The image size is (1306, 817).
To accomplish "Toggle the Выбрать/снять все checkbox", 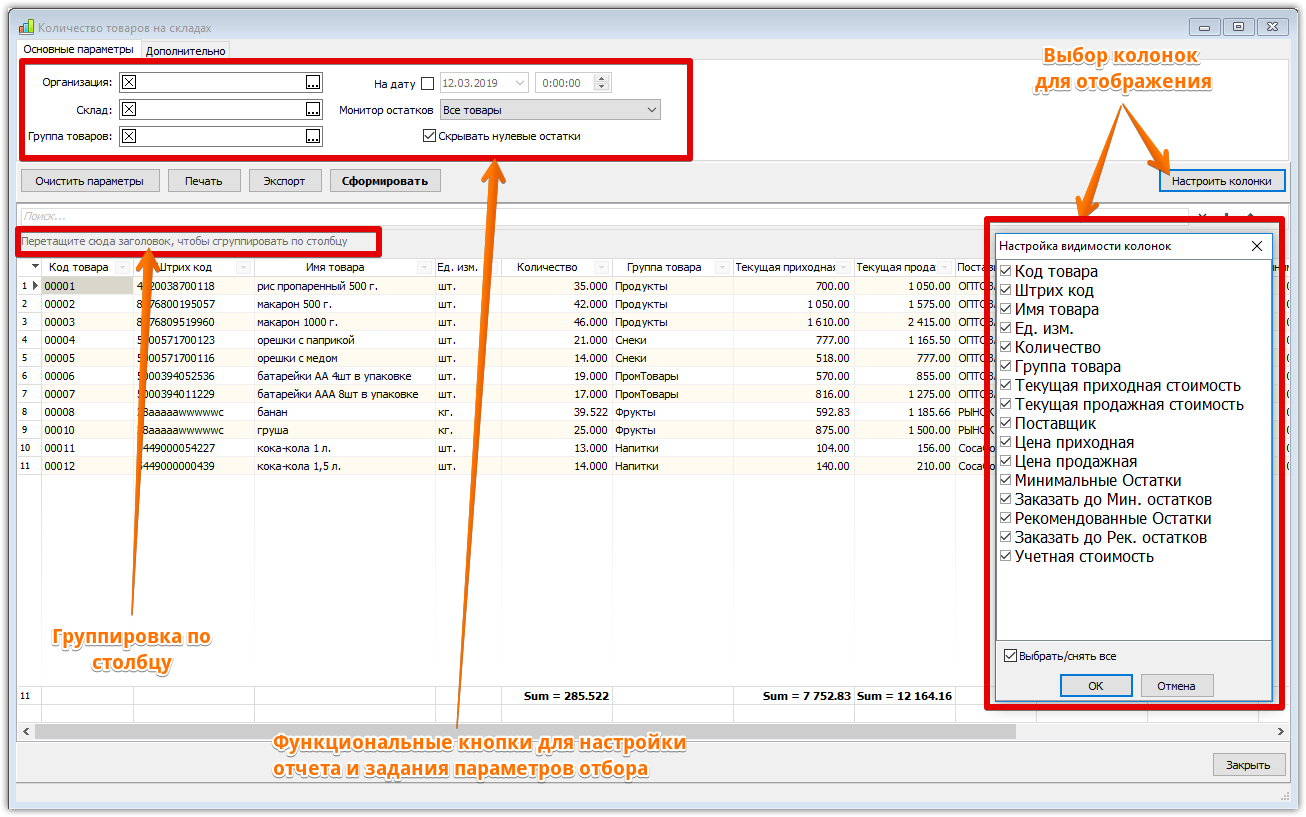I will [1011, 656].
